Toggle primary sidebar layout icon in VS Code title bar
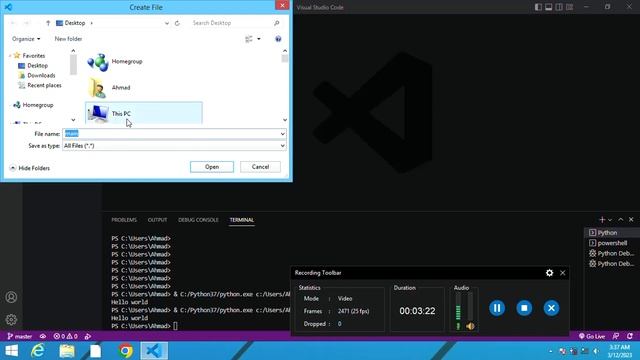 coord(538,7)
